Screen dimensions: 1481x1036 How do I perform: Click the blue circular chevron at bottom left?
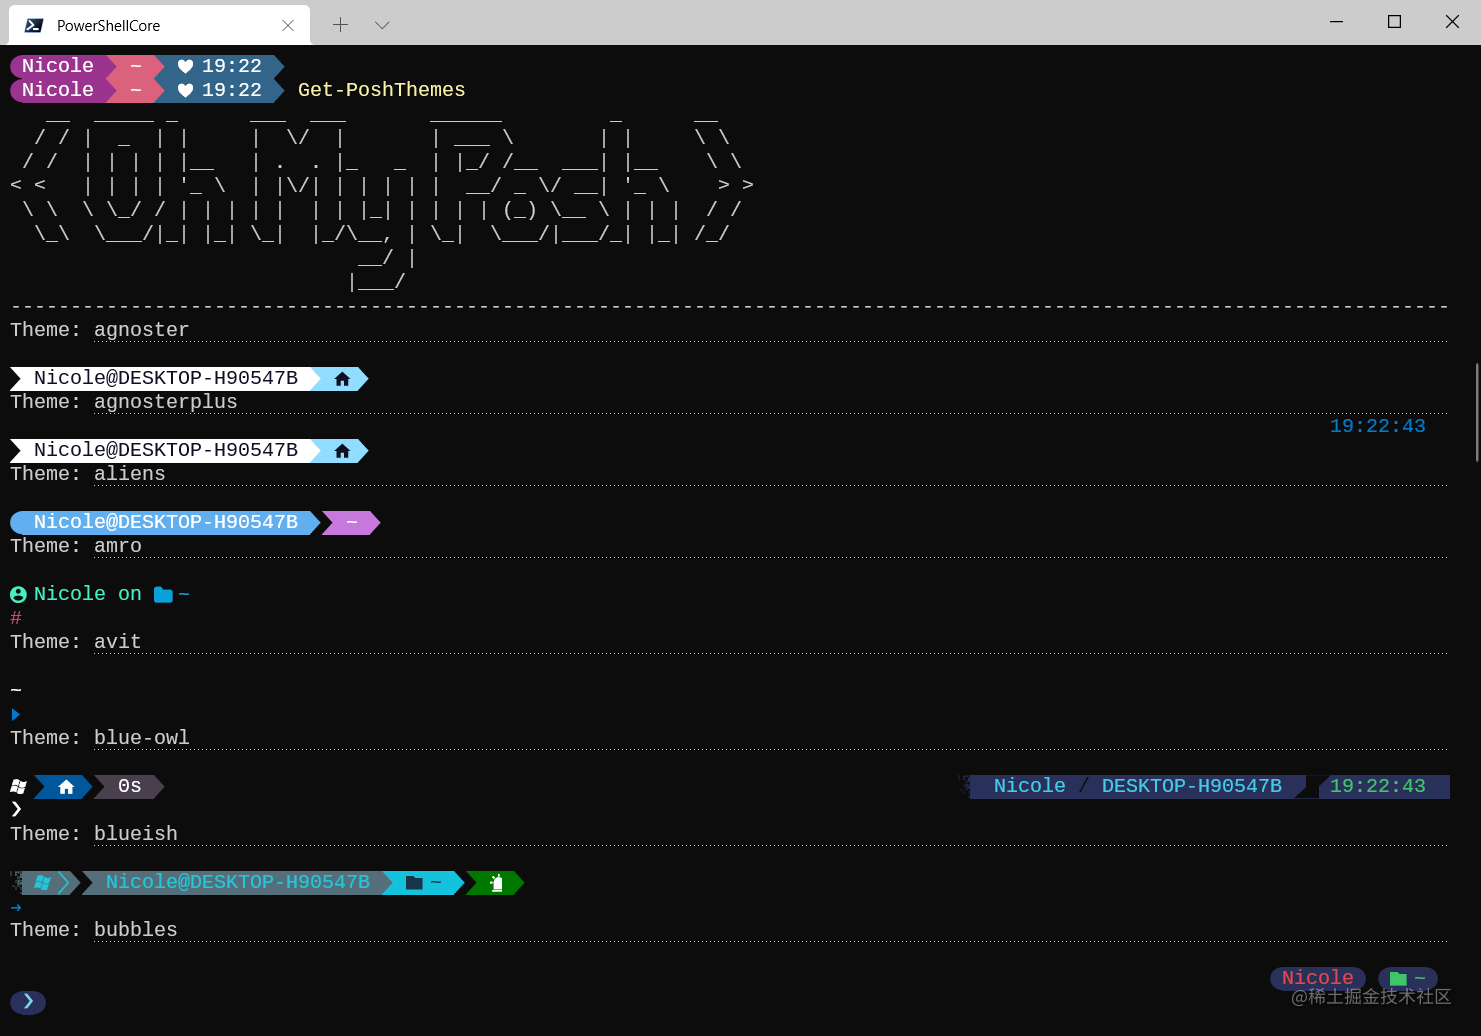pos(28,1001)
